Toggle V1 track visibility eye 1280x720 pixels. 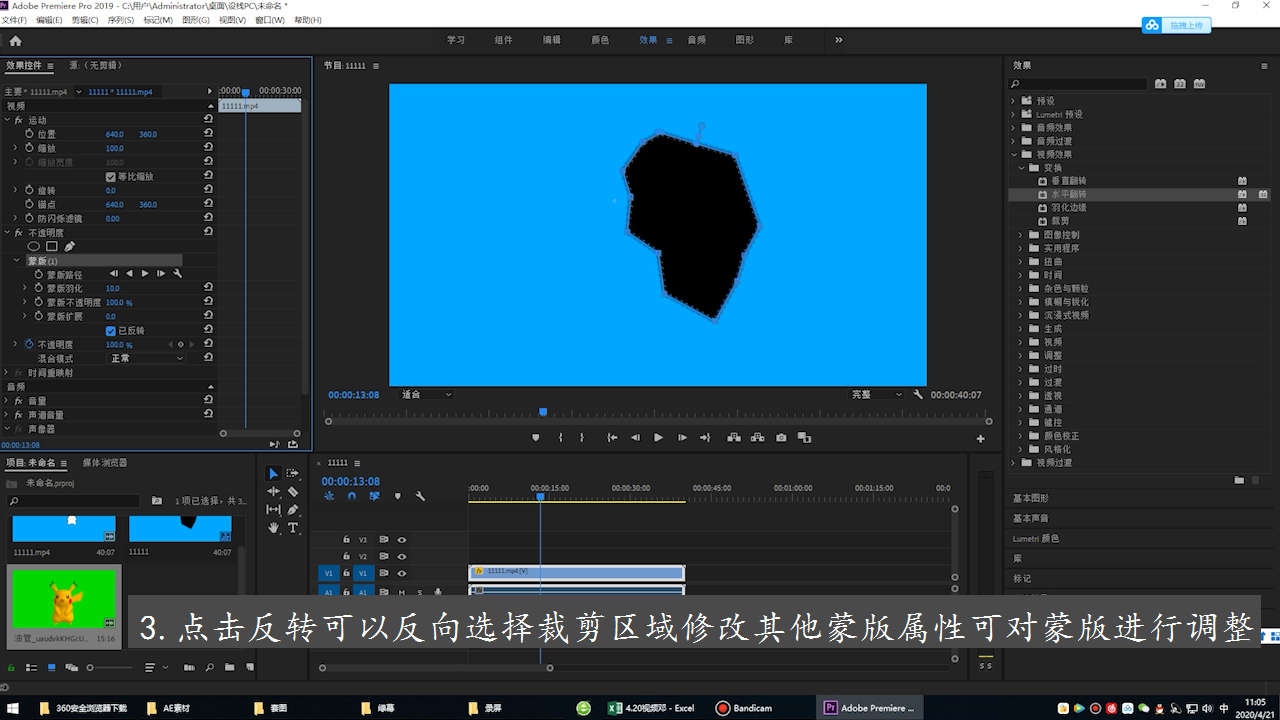[x=401, y=573]
